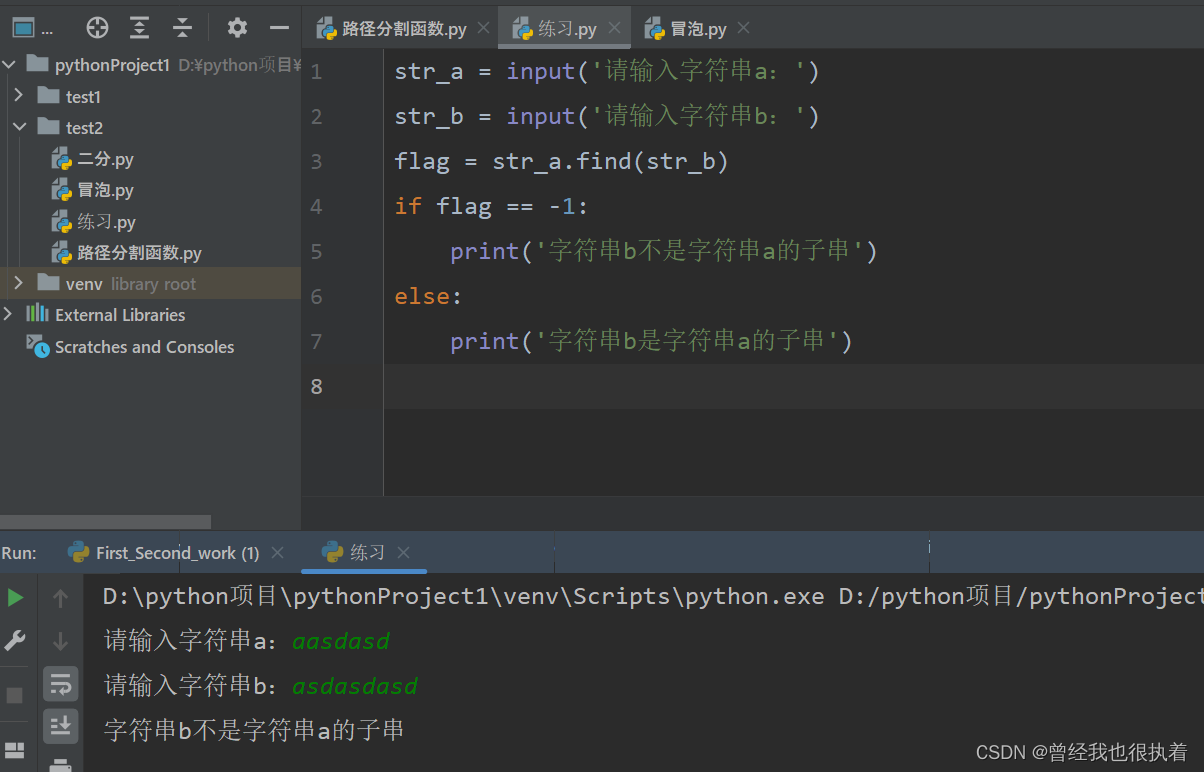Image resolution: width=1204 pixels, height=772 pixels.
Task: Click console input text aasdasd
Action: [x=341, y=641]
